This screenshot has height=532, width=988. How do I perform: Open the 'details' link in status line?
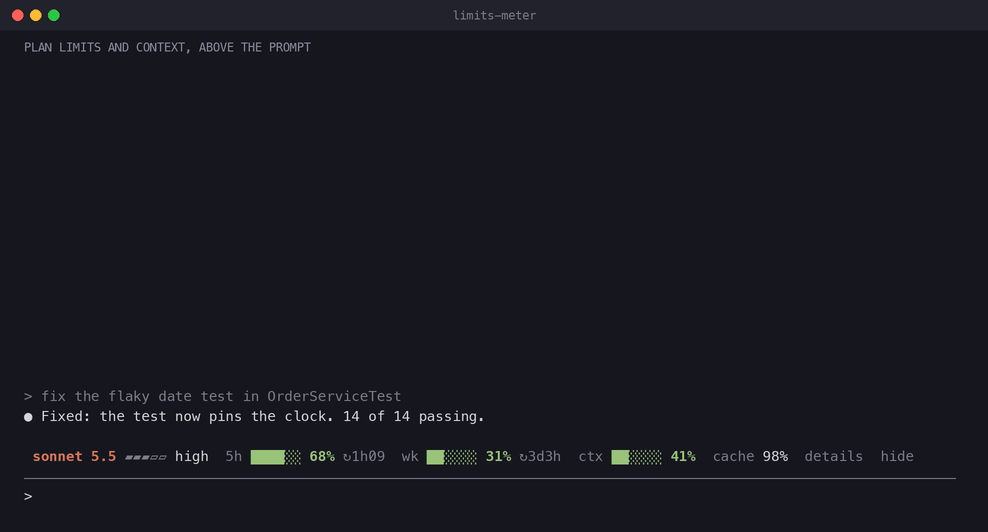[834, 456]
